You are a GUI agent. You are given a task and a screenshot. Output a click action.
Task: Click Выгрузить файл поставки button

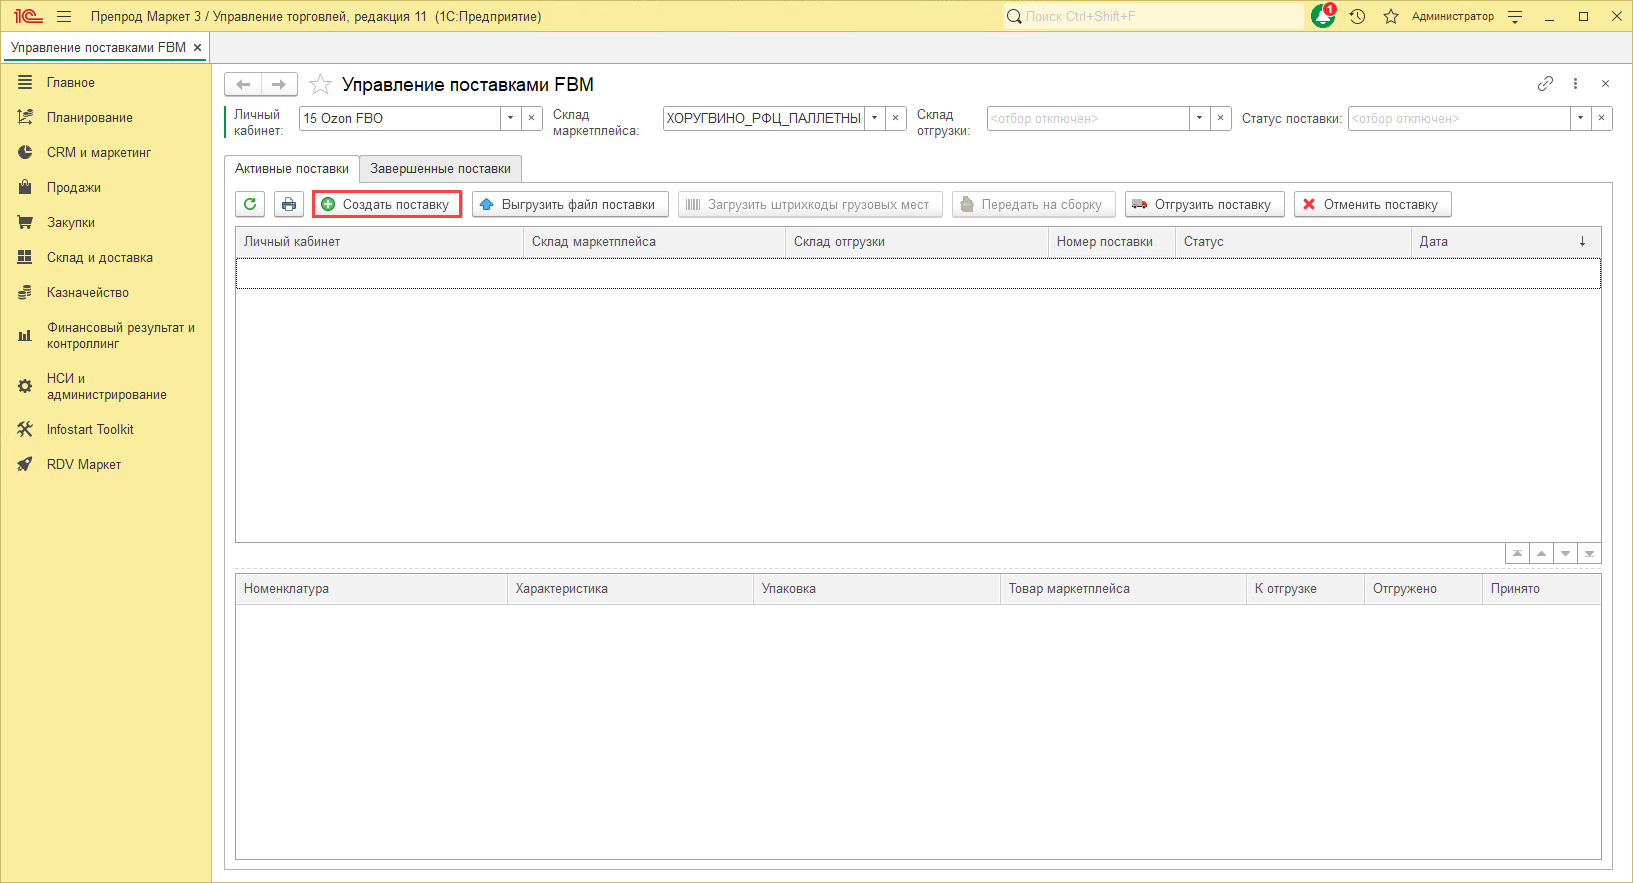[x=570, y=204]
